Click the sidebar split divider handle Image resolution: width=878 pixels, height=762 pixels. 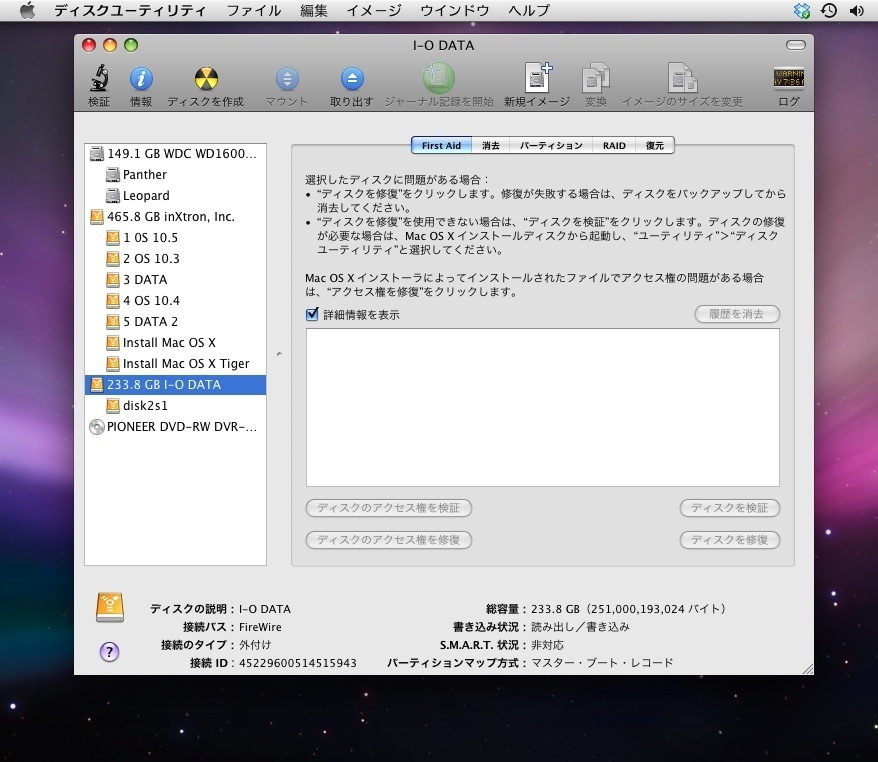pyautogui.click(x=279, y=353)
